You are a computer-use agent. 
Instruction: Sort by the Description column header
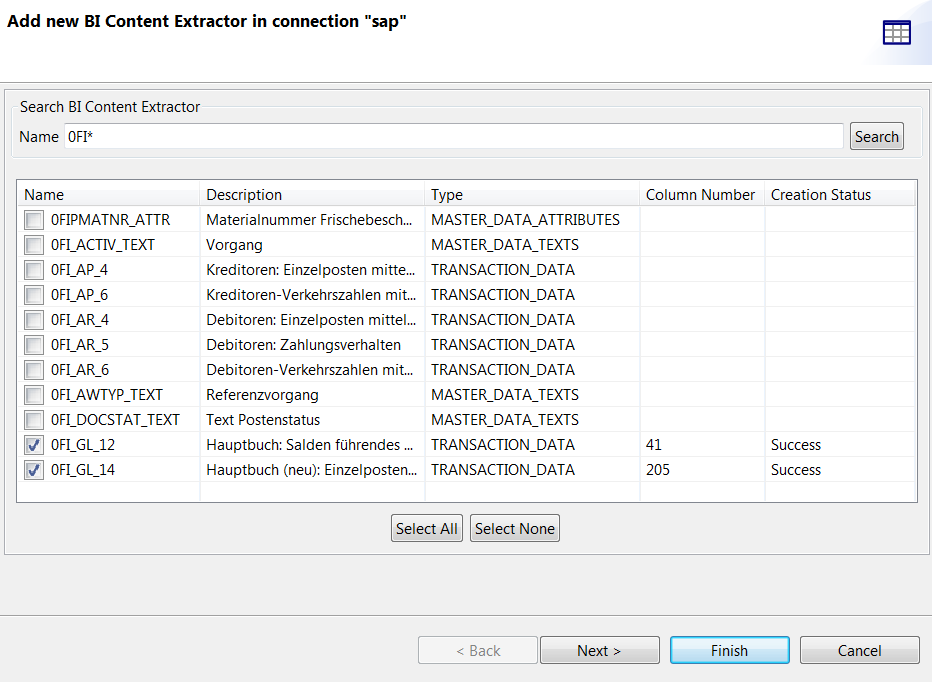tap(240, 194)
